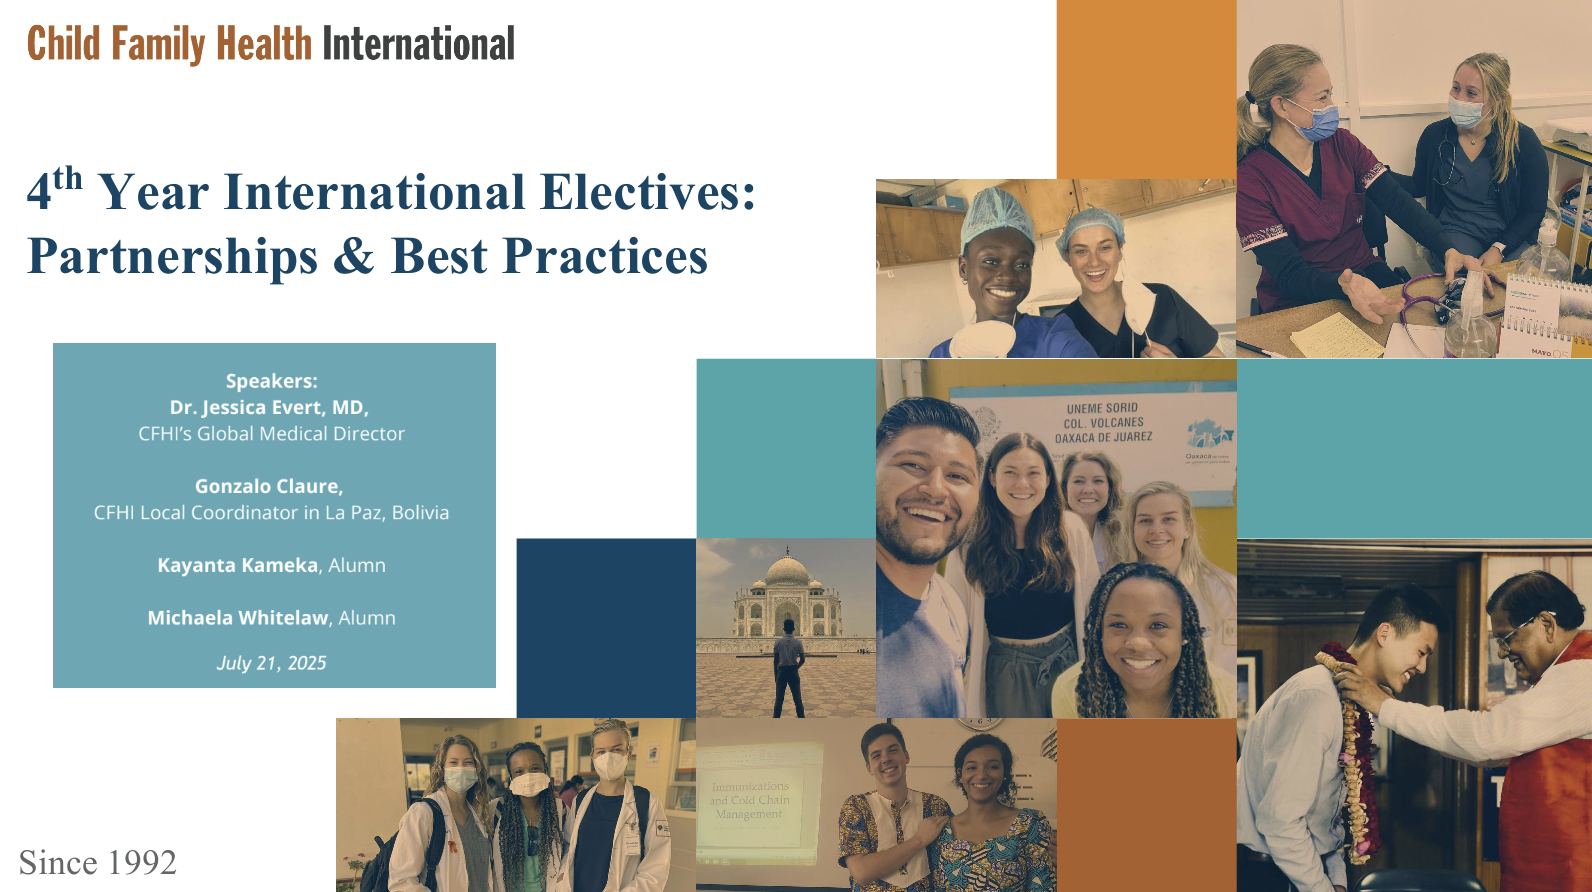Screen dimensions: 1592x892
Task: Select the "Since 1992" text
Action: [x=98, y=862]
